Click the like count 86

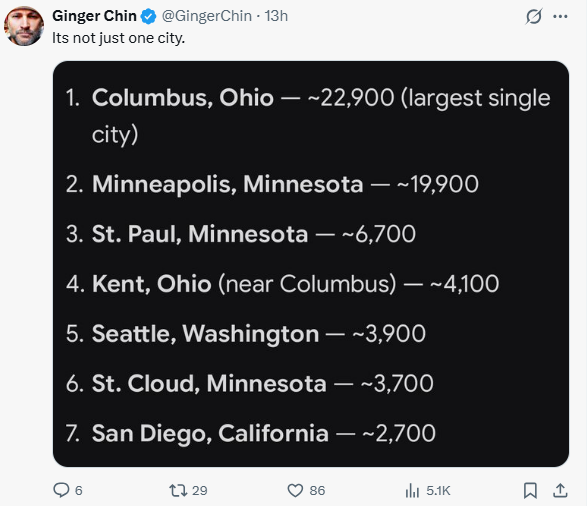(x=317, y=490)
